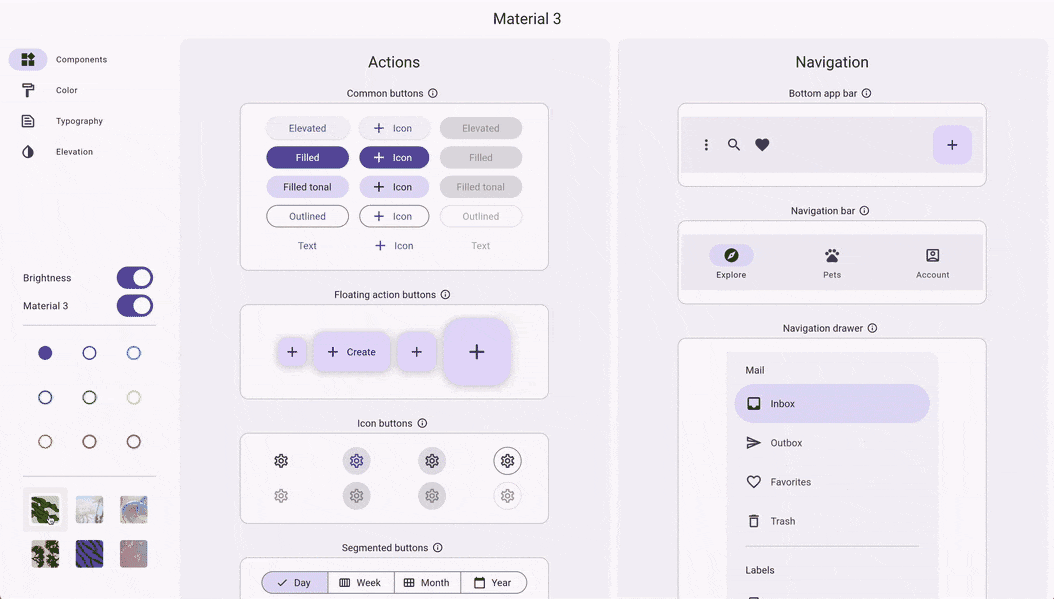The image size is (1054, 599).
Task: Select the Account destination in the navigation bar
Action: tap(932, 261)
